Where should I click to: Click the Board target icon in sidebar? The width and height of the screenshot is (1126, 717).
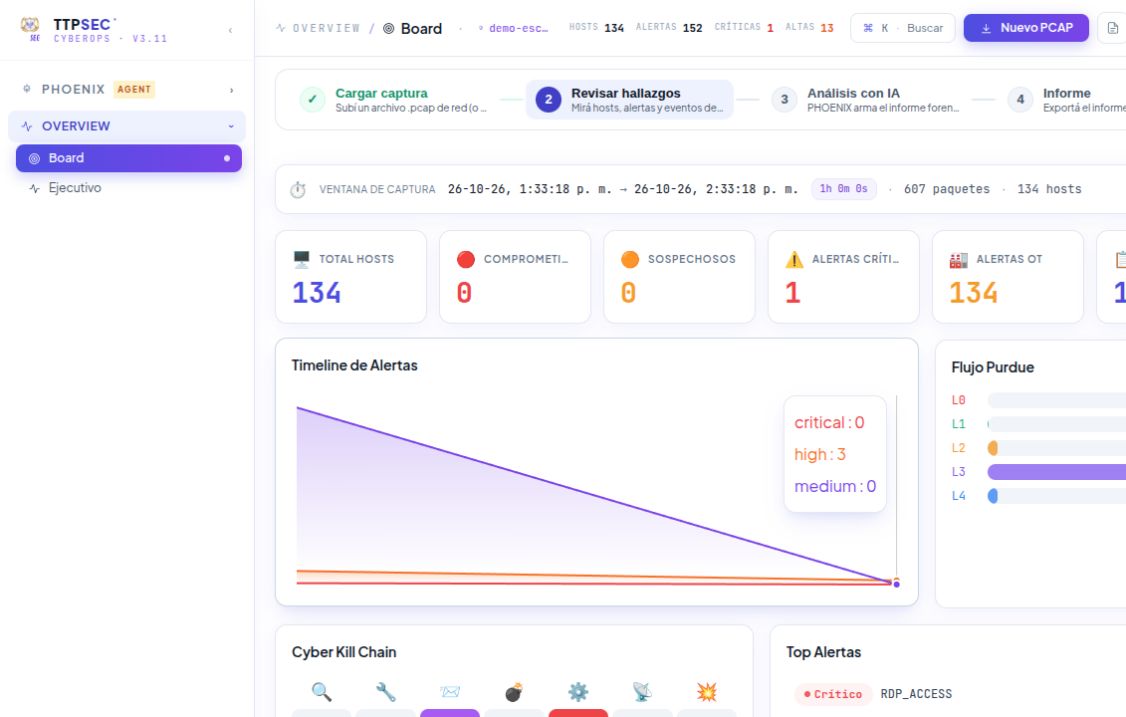(x=34, y=158)
